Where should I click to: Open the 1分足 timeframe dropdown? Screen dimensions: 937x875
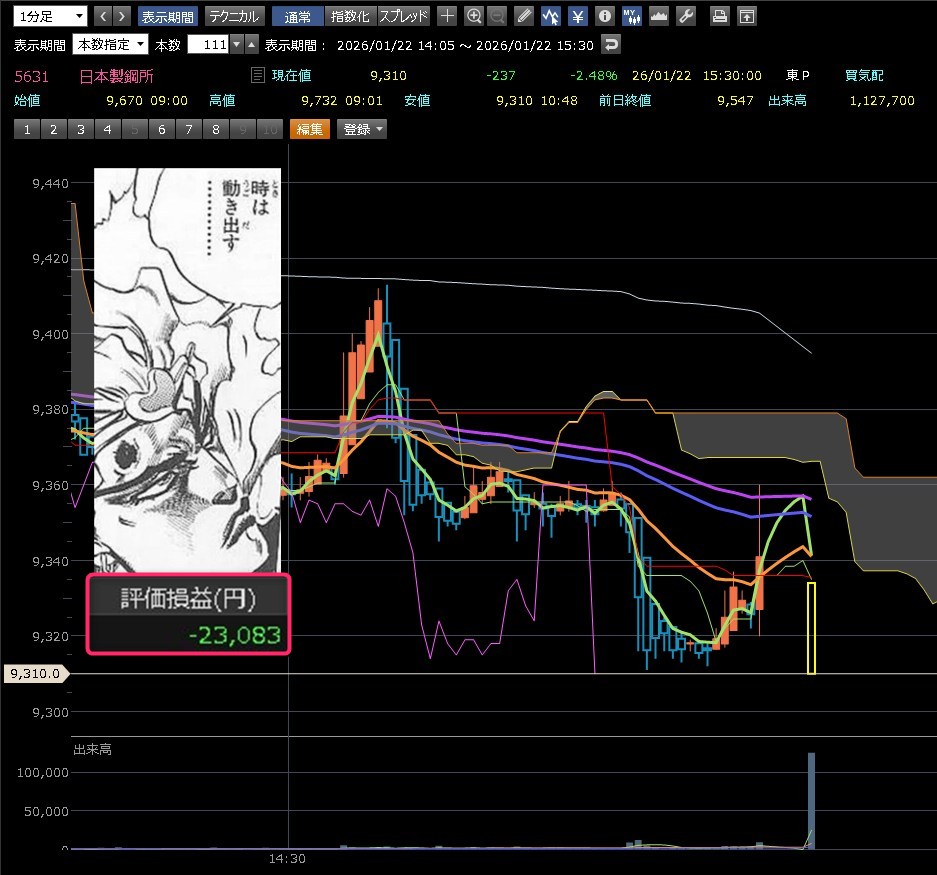(51, 16)
